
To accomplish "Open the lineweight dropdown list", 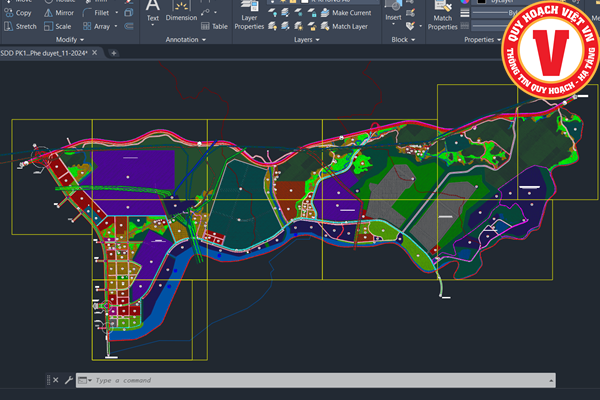I will tap(494, 13).
